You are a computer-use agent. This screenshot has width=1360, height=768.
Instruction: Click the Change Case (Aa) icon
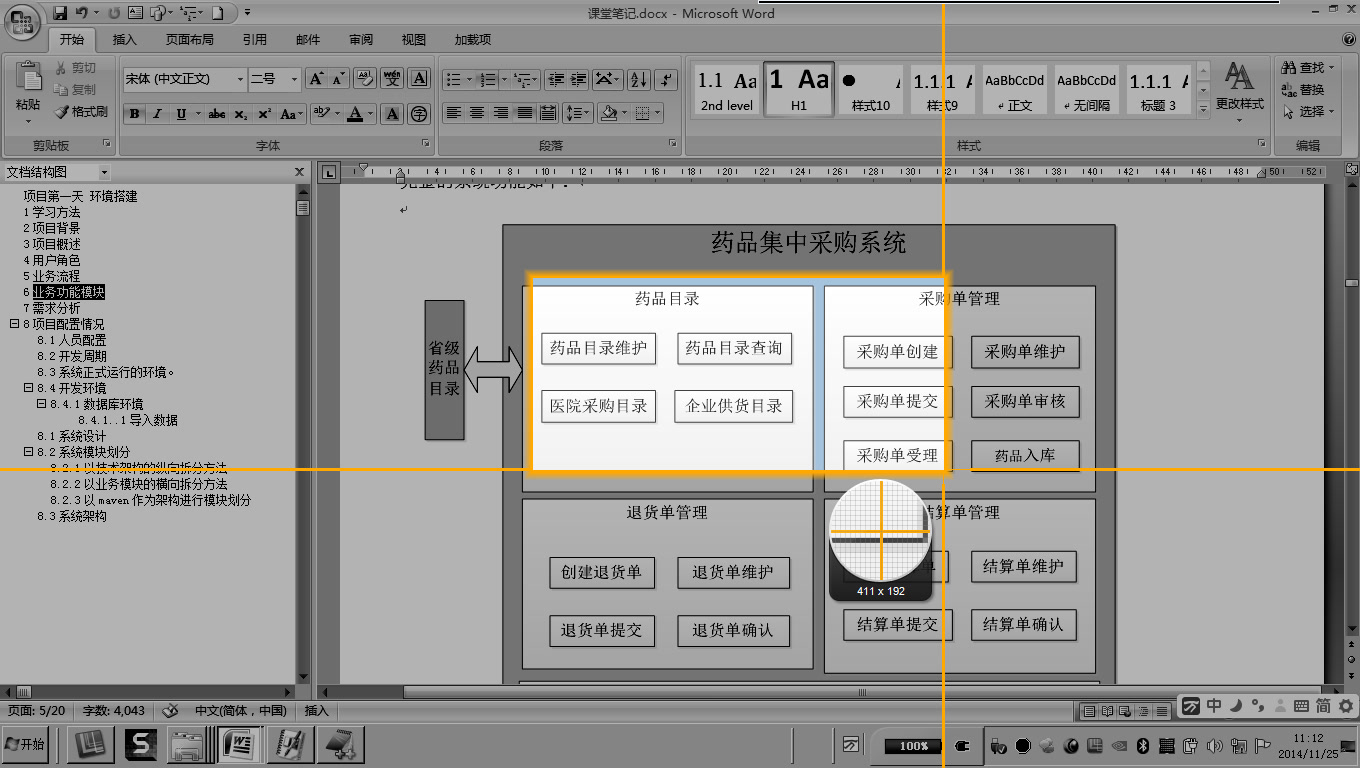292,114
